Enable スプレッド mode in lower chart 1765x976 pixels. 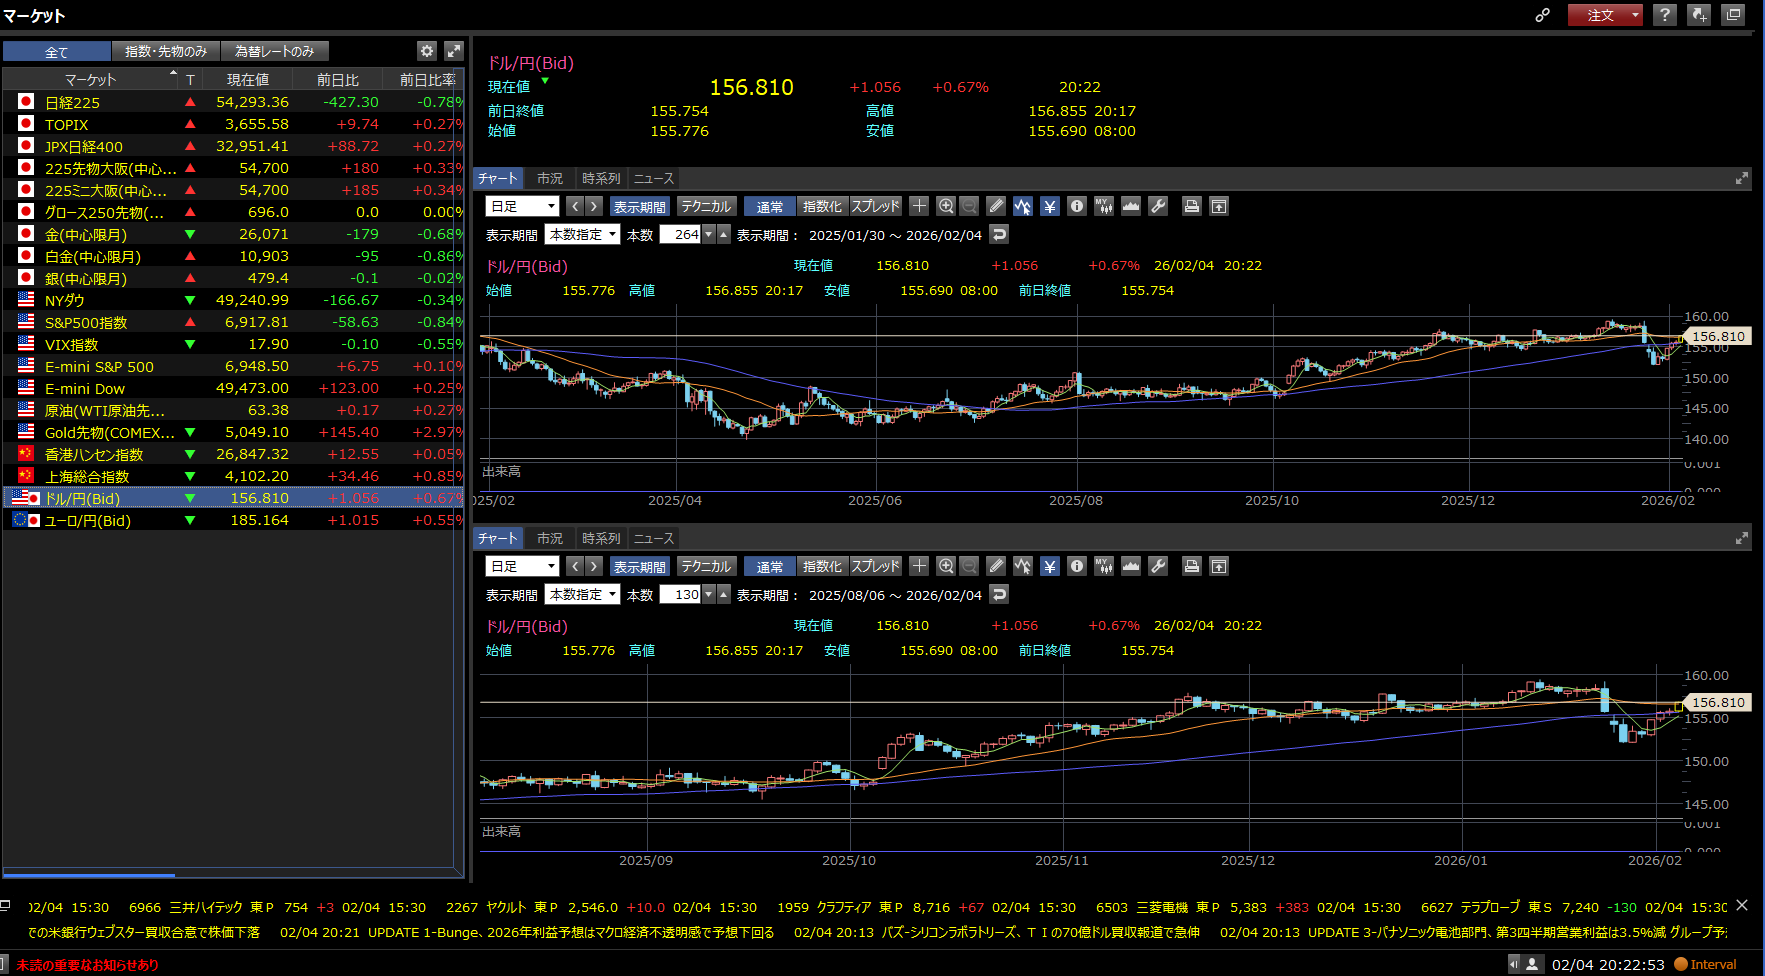(876, 566)
